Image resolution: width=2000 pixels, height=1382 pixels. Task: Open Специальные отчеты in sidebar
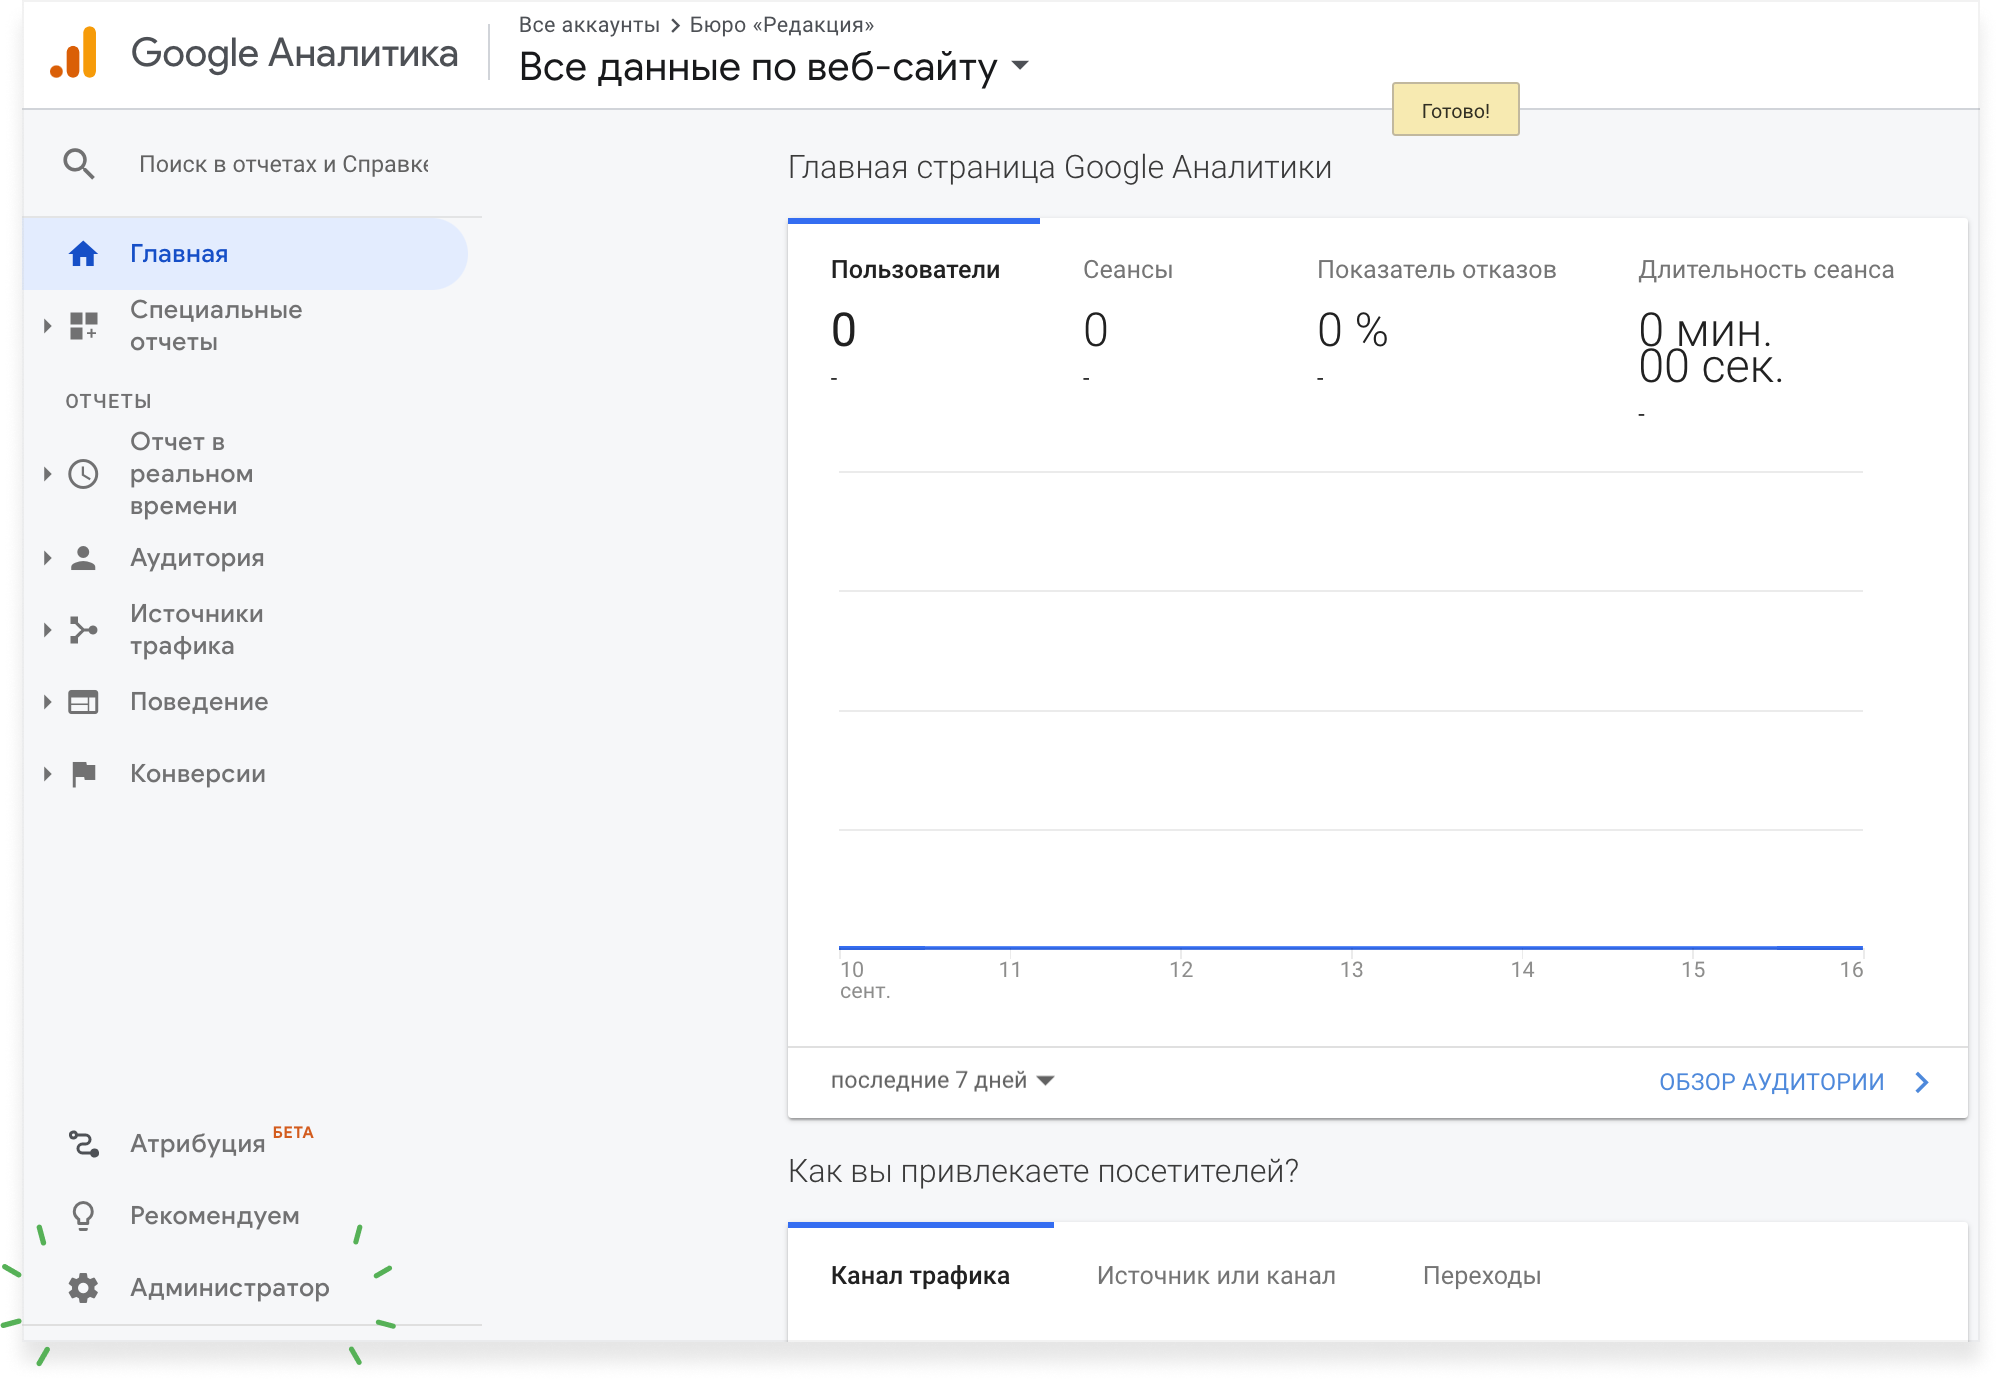pyautogui.click(x=216, y=326)
